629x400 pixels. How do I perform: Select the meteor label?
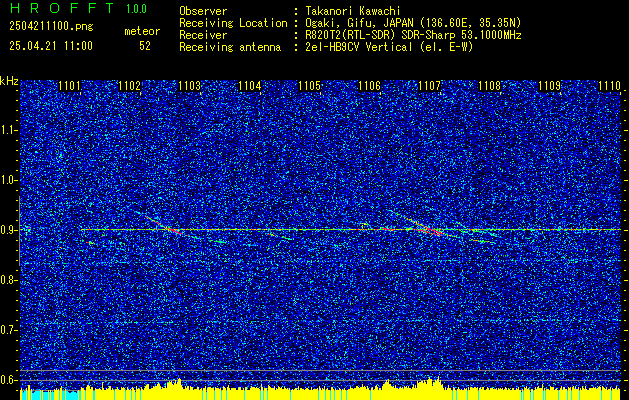pyautogui.click(x=142, y=31)
